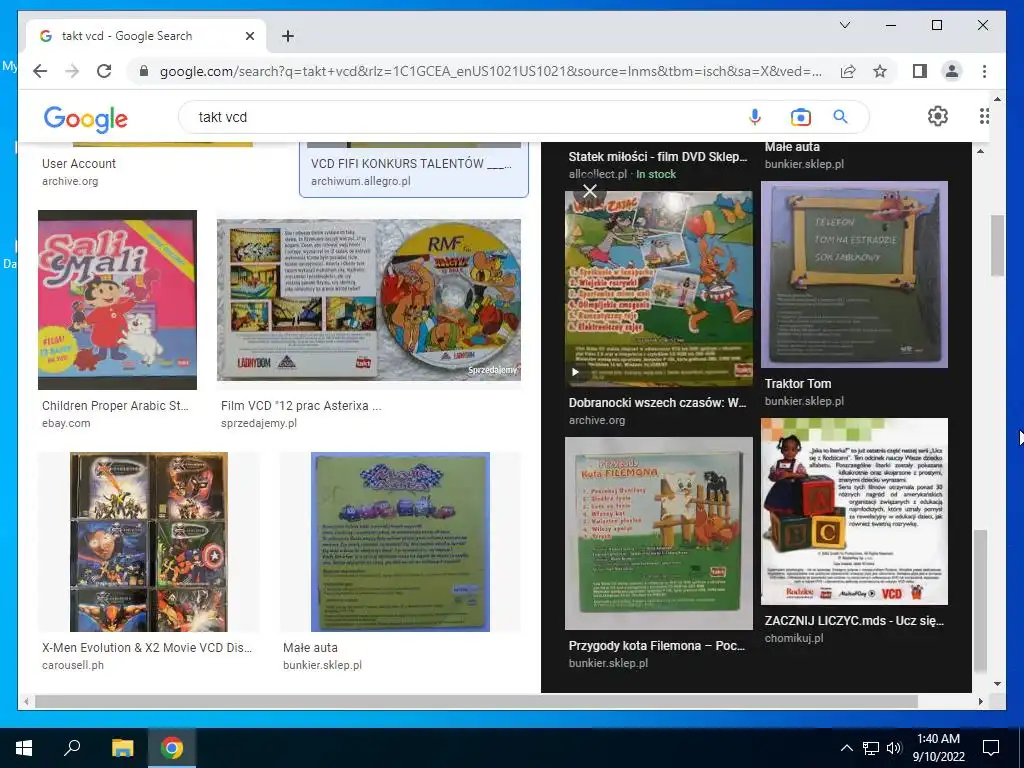Click the Statek miłości film DVD link
The width and height of the screenshot is (1024, 768).
pos(658,157)
